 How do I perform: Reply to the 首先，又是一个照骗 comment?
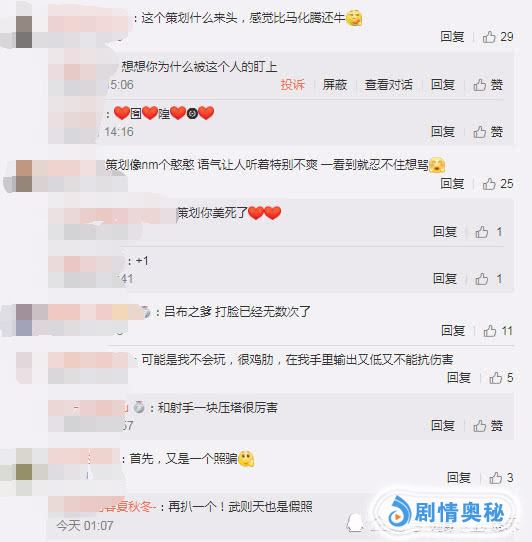pyautogui.click(x=459, y=478)
